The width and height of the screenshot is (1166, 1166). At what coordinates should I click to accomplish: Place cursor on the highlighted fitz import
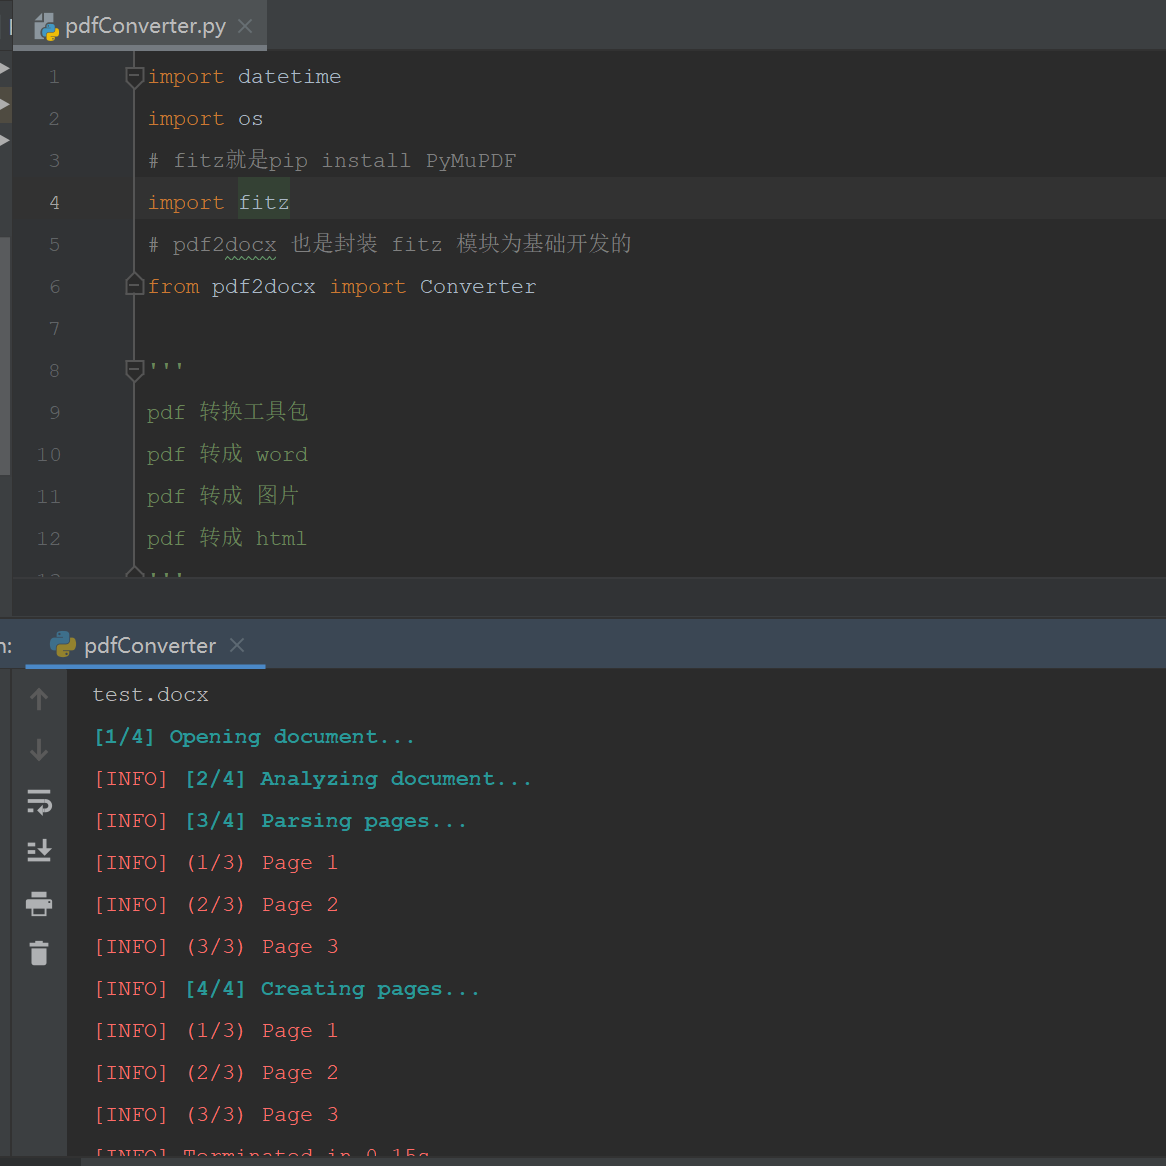click(264, 203)
